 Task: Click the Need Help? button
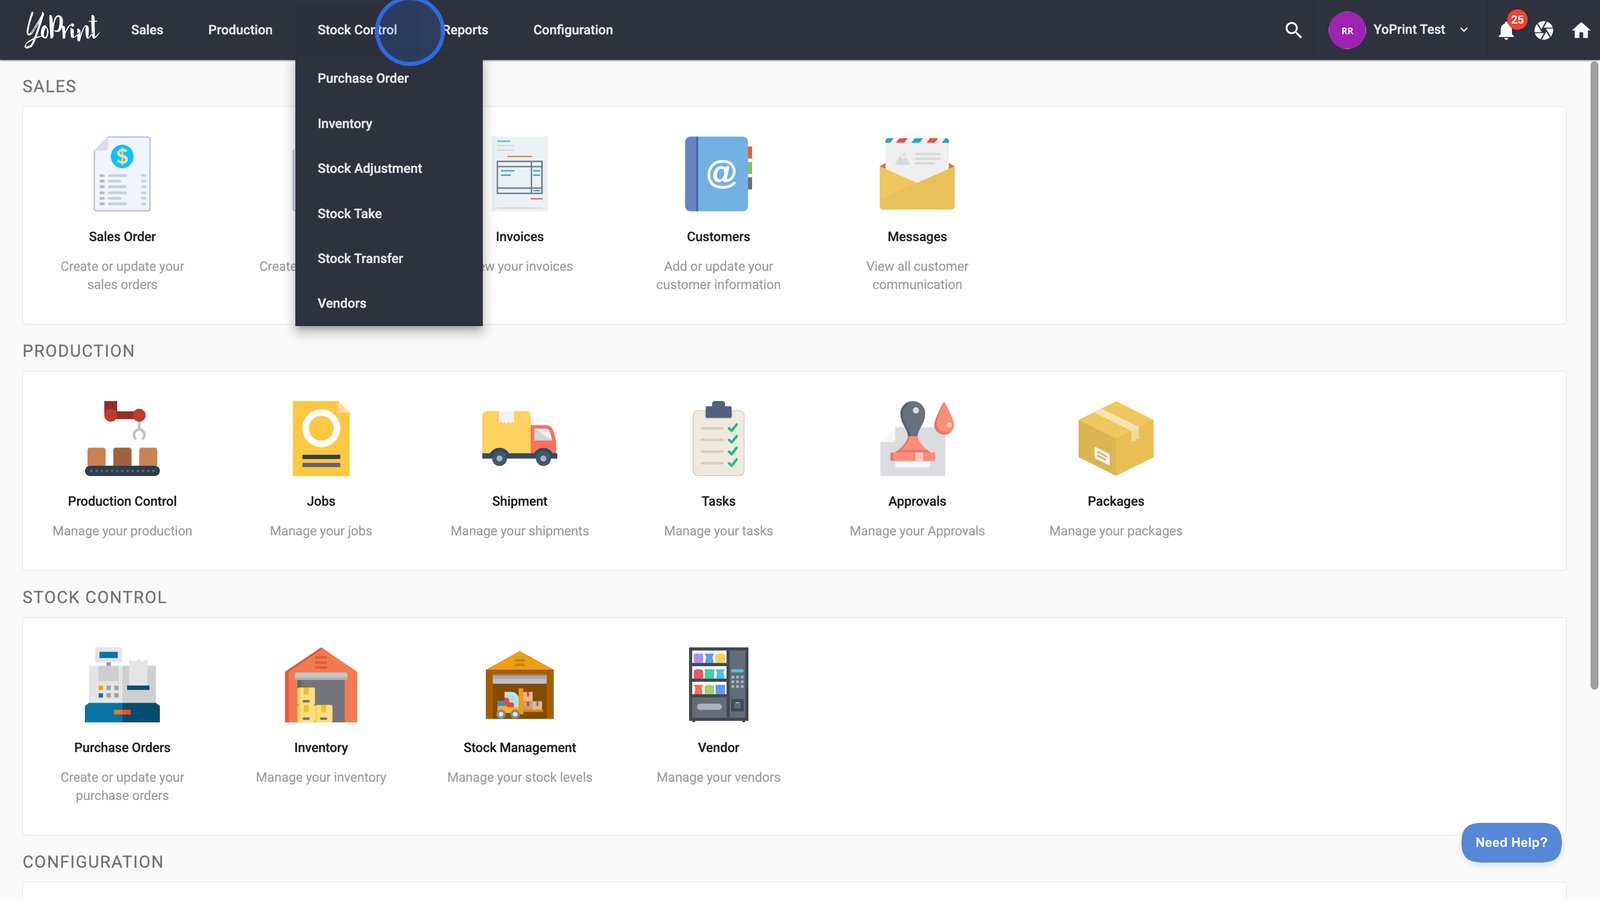(1511, 842)
